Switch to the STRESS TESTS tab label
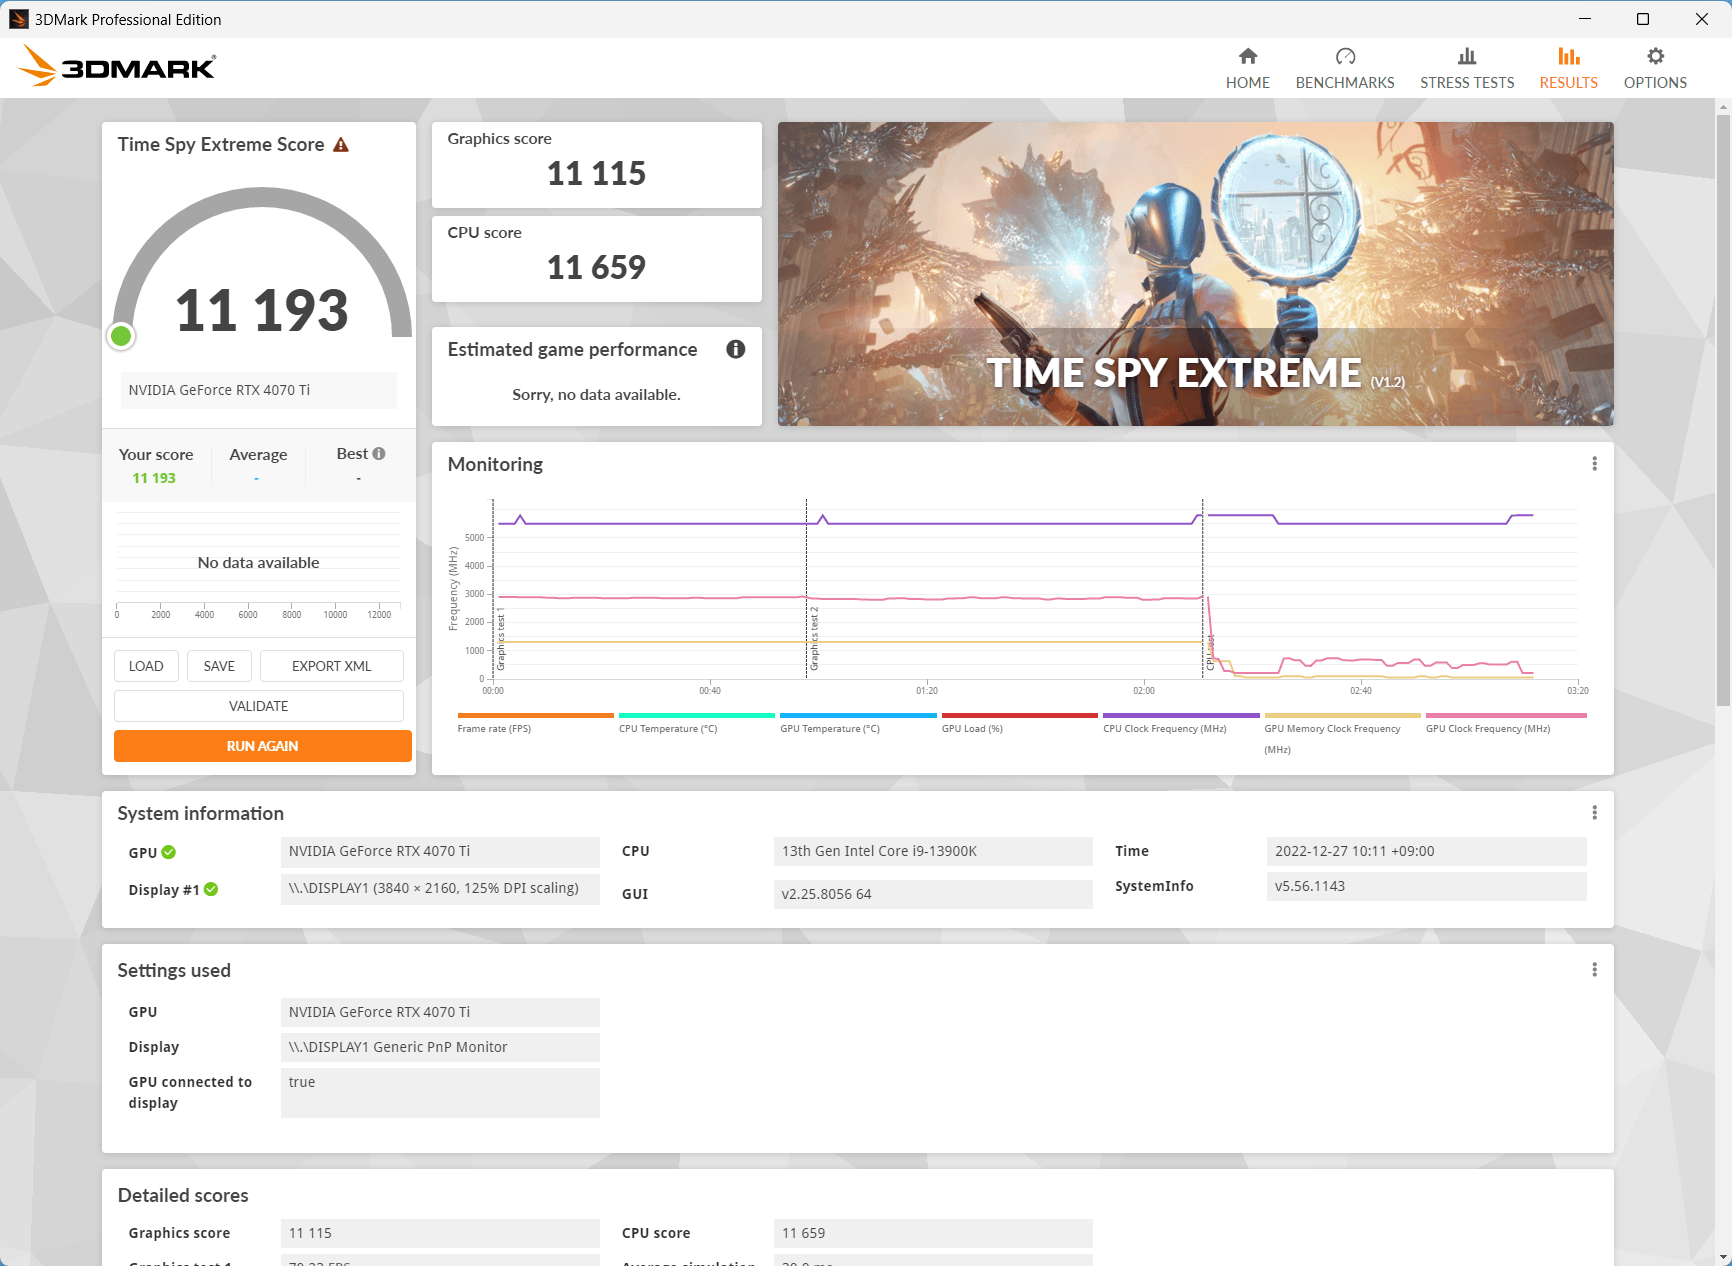This screenshot has width=1732, height=1266. 1467,83
